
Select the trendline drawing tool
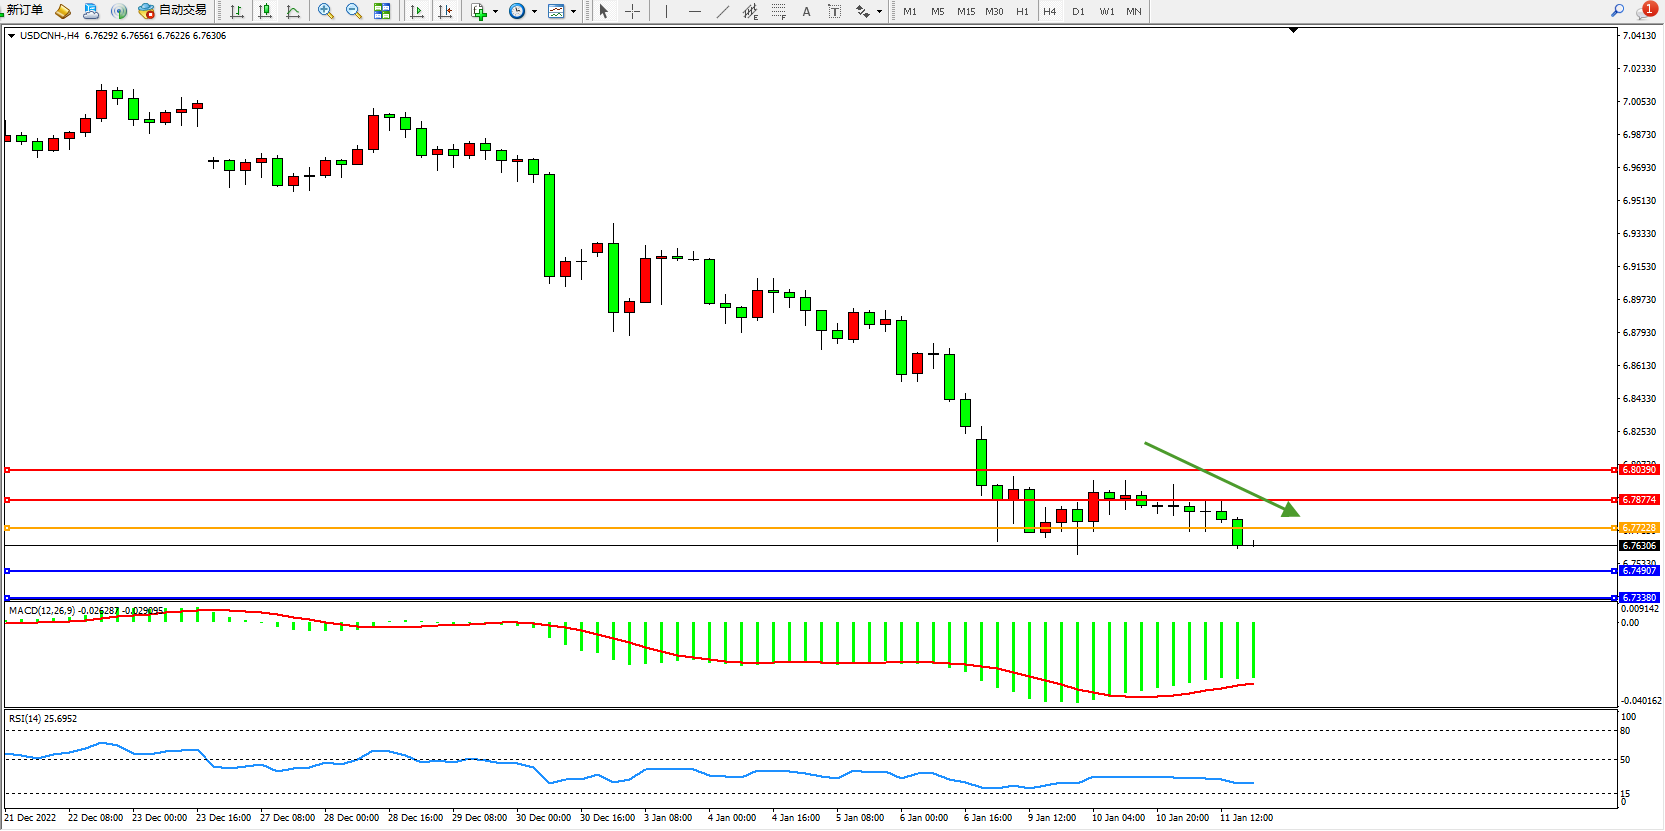(723, 12)
